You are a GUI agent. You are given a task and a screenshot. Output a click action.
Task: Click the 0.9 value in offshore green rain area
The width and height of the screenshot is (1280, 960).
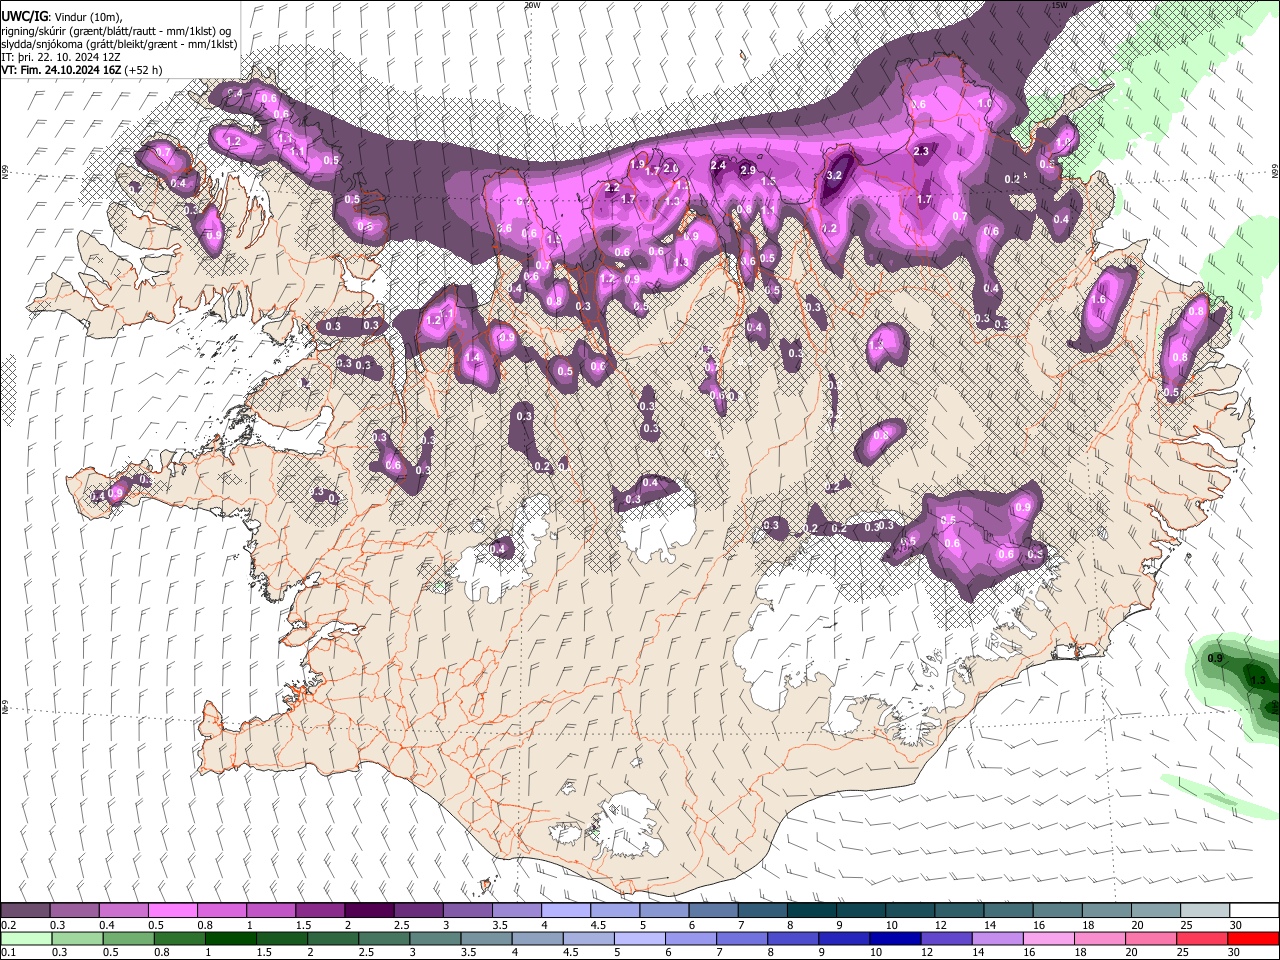[1215, 658]
